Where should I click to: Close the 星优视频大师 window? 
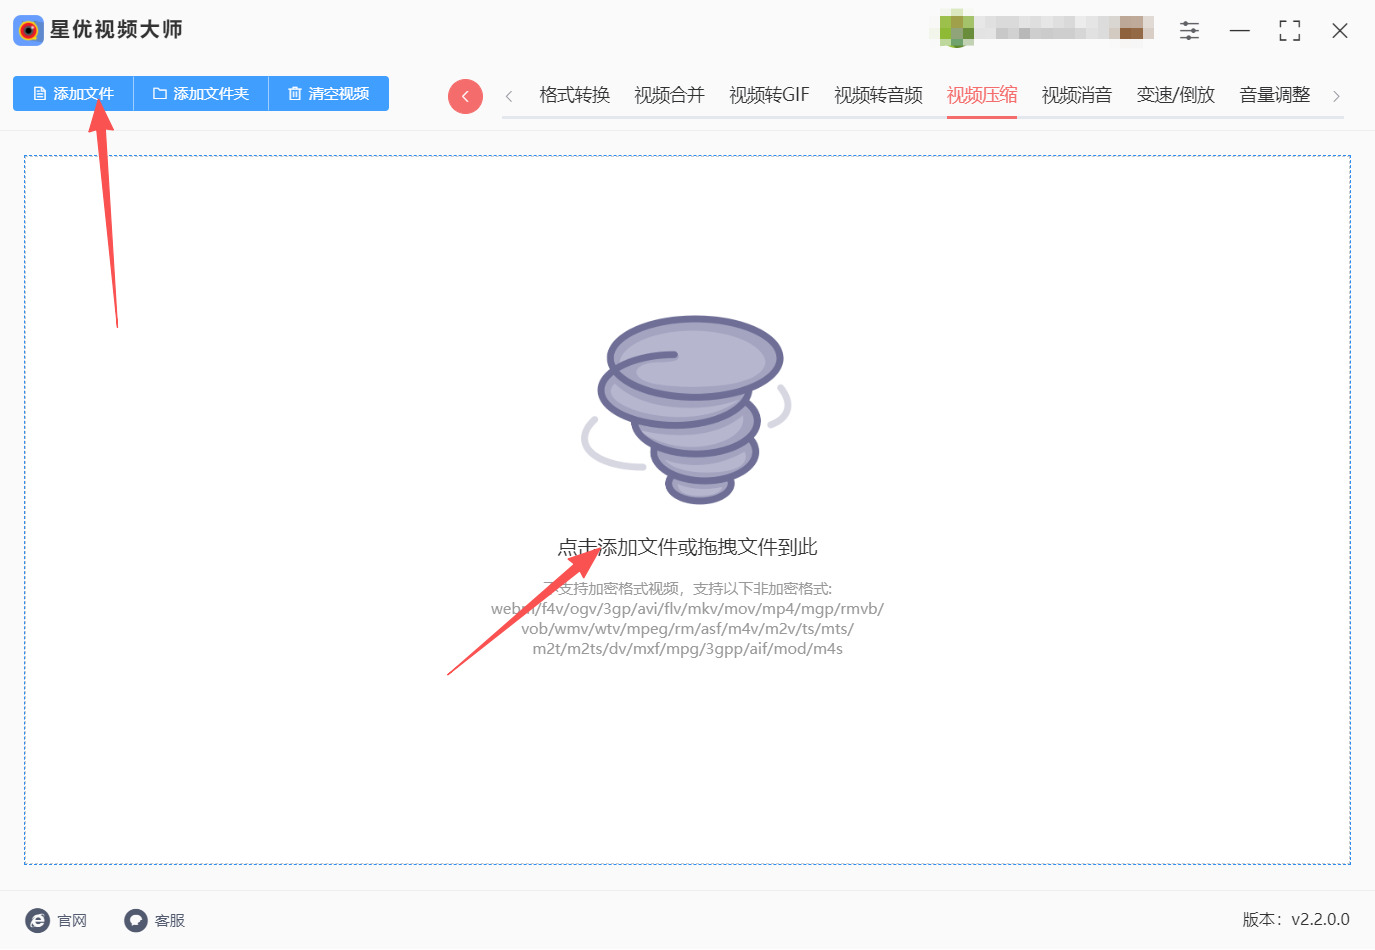tap(1340, 31)
